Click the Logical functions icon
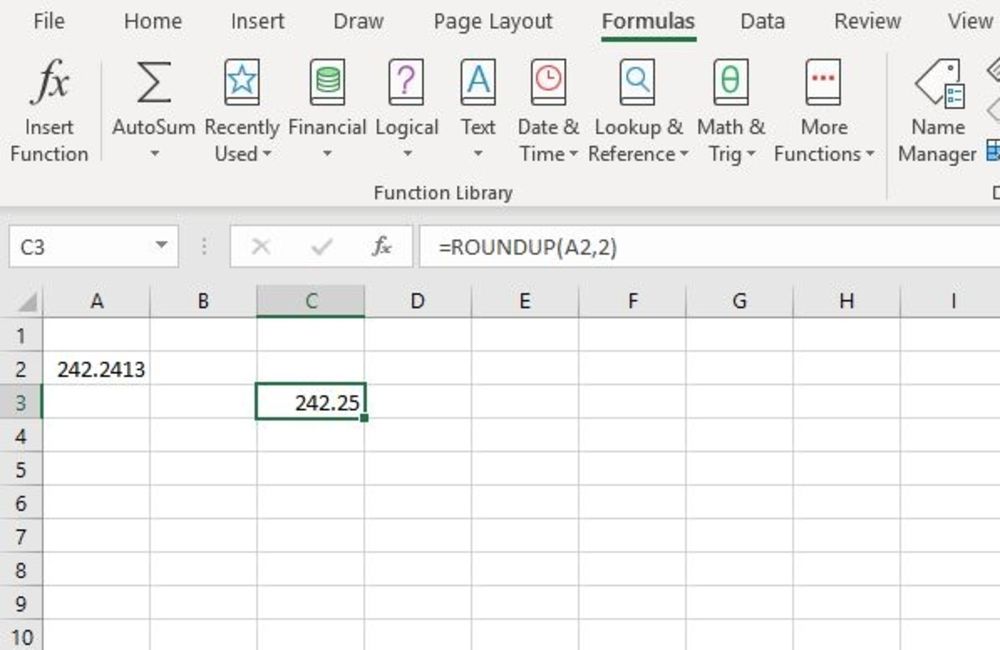 (x=407, y=80)
